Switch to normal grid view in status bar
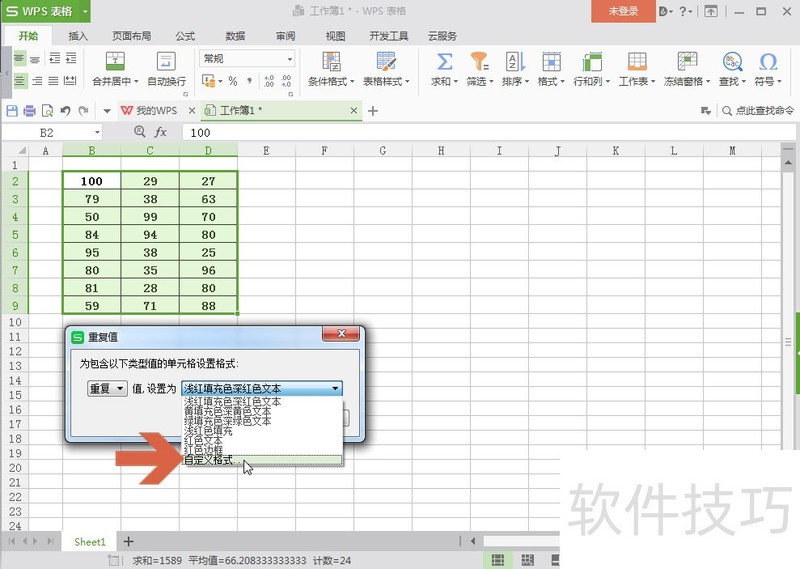800x569 pixels. [497, 560]
